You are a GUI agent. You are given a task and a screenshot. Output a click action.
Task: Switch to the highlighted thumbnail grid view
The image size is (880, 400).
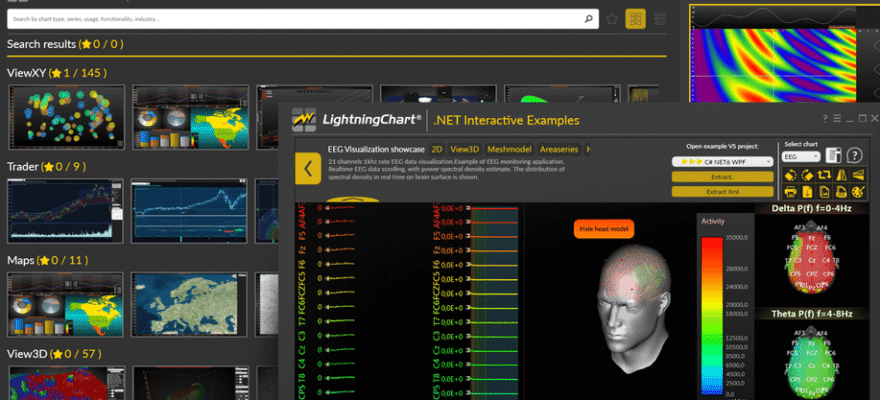tap(635, 19)
